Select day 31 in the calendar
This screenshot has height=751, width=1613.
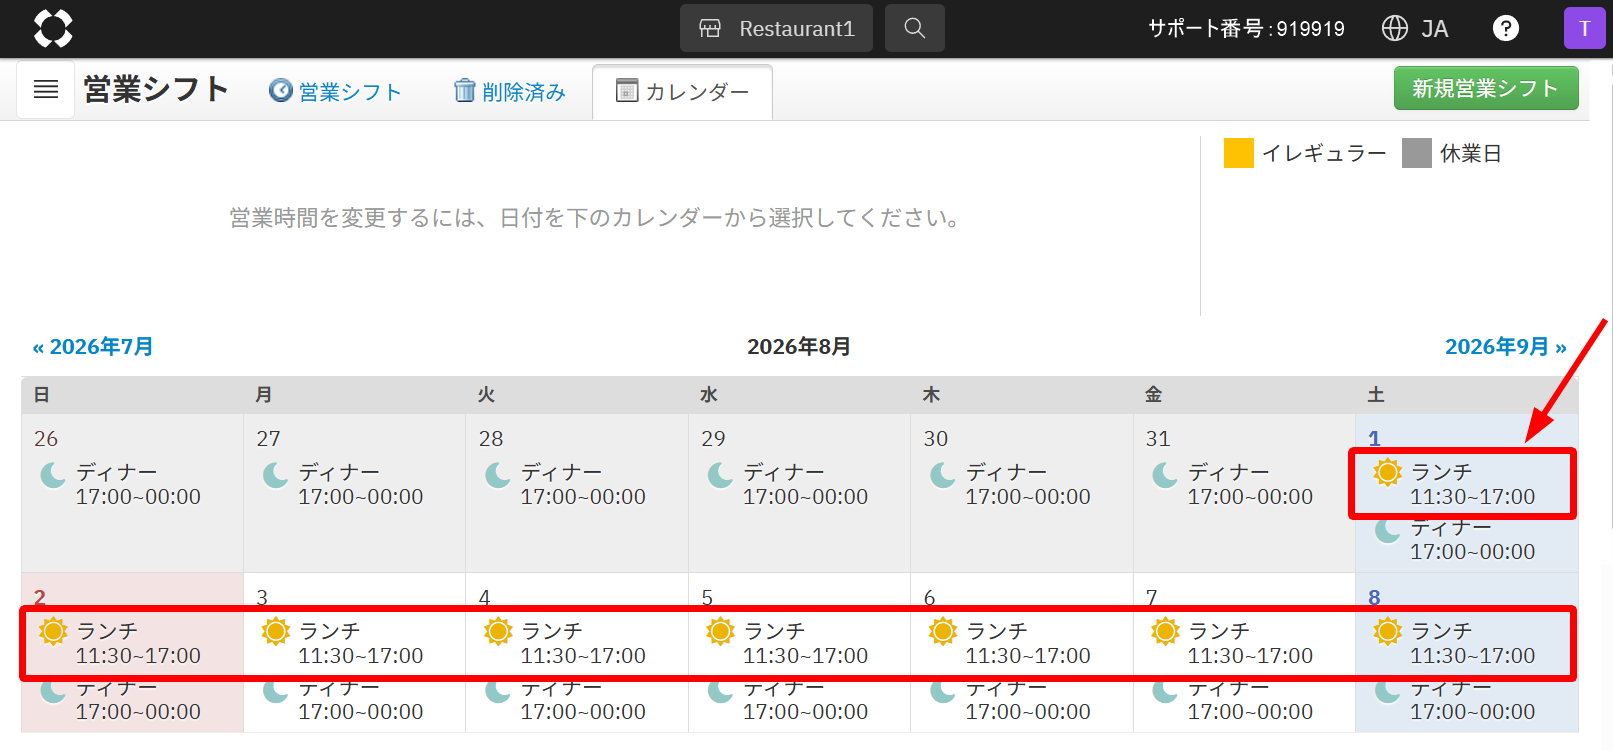point(1157,438)
